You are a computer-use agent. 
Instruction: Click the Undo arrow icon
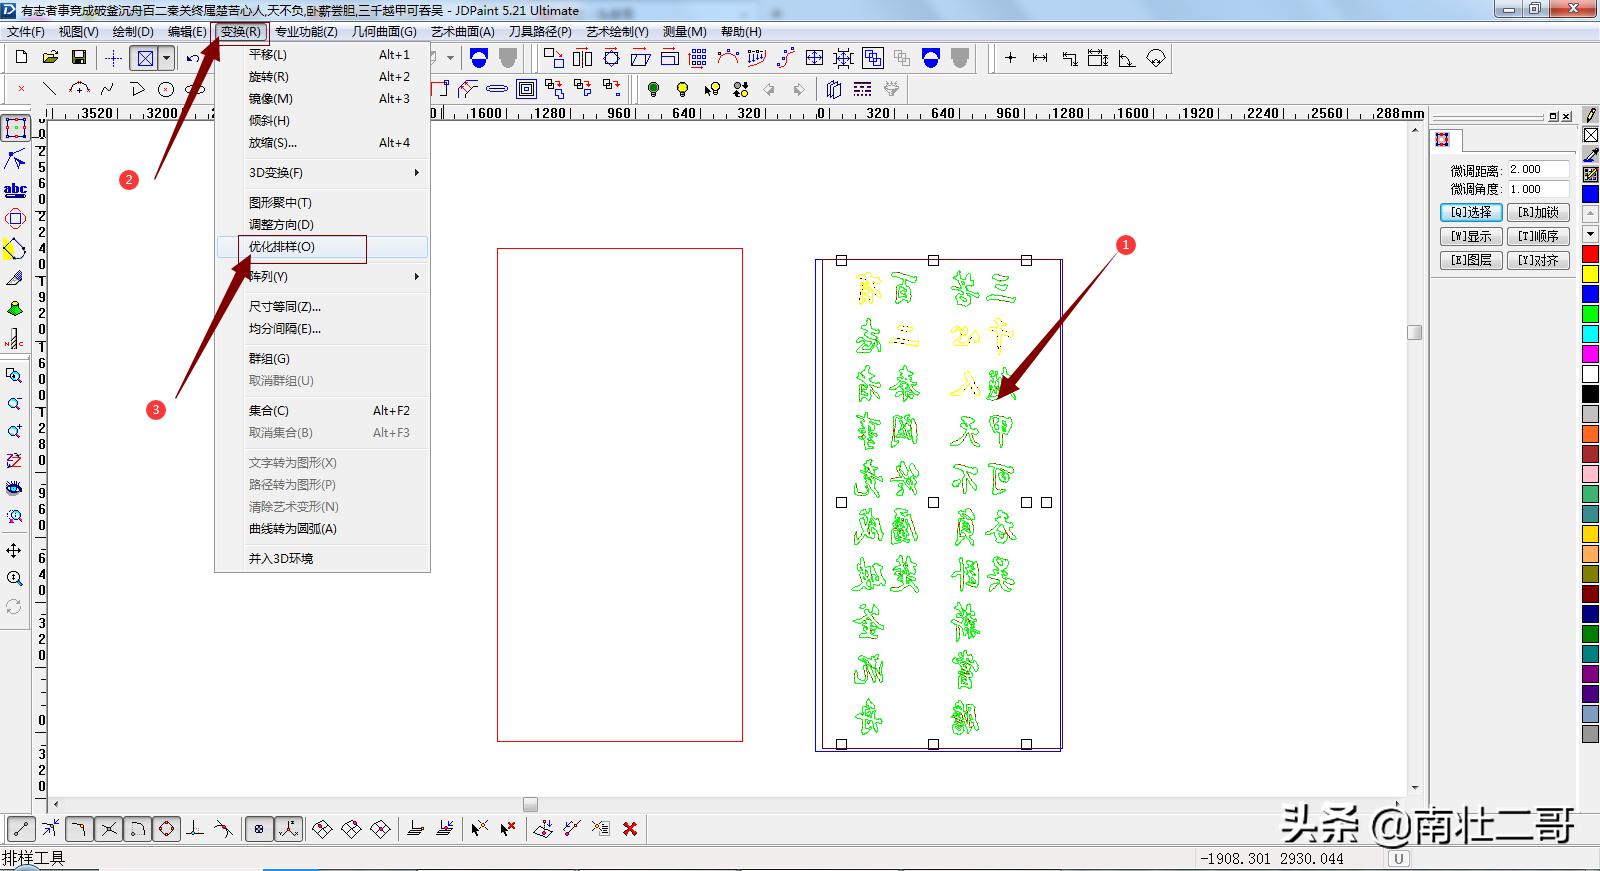193,58
